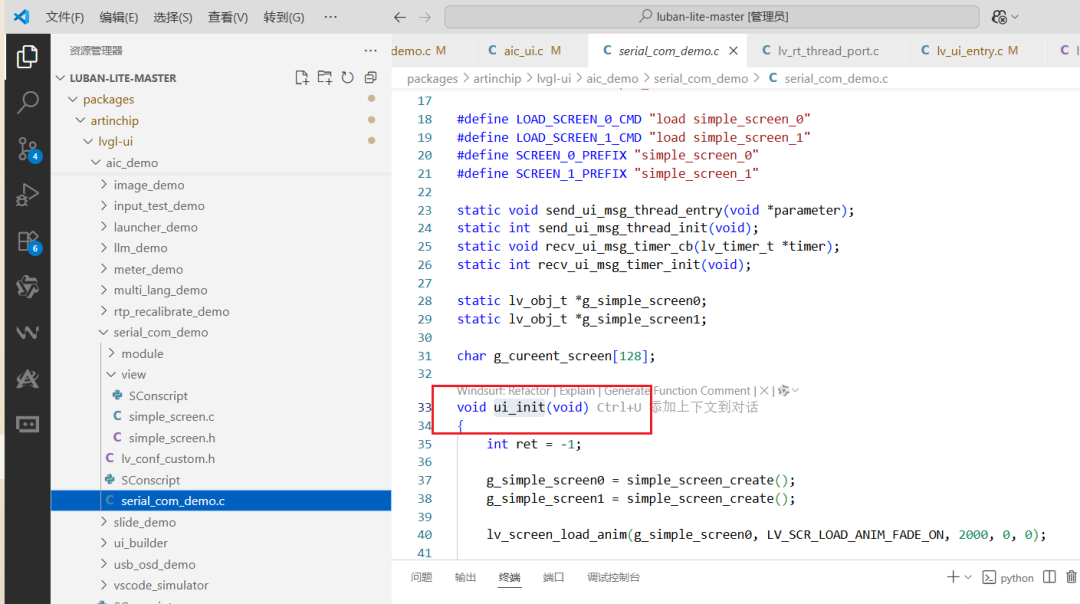Image resolution: width=1080 pixels, height=604 pixels.
Task: Kill the terminal with trash icon
Action: click(x=1071, y=577)
